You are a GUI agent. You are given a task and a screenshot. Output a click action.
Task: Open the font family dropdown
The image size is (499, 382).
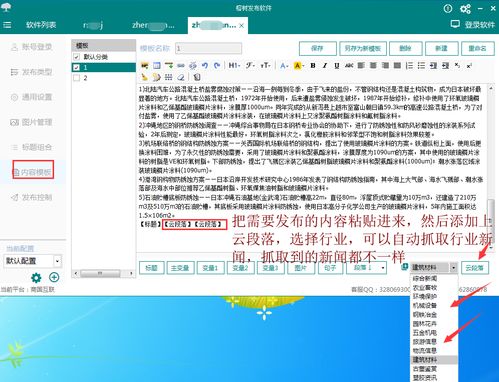[250, 66]
